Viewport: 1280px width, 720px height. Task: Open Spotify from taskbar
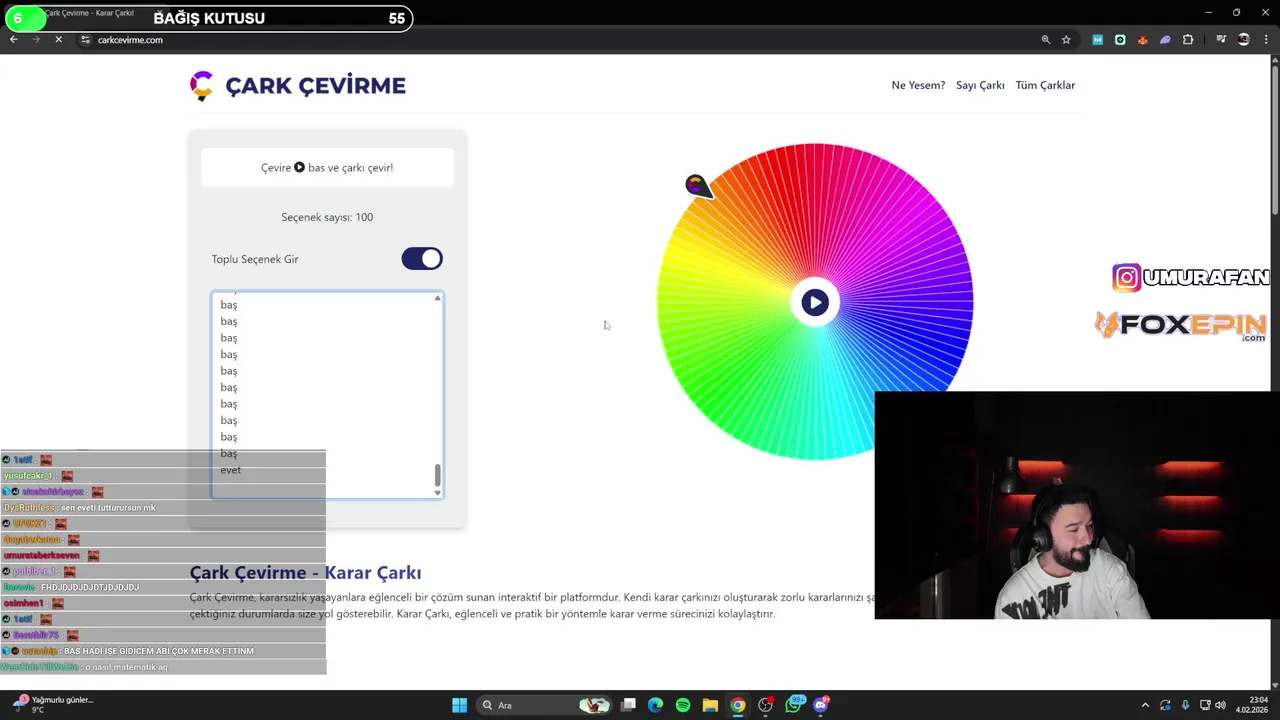point(682,705)
